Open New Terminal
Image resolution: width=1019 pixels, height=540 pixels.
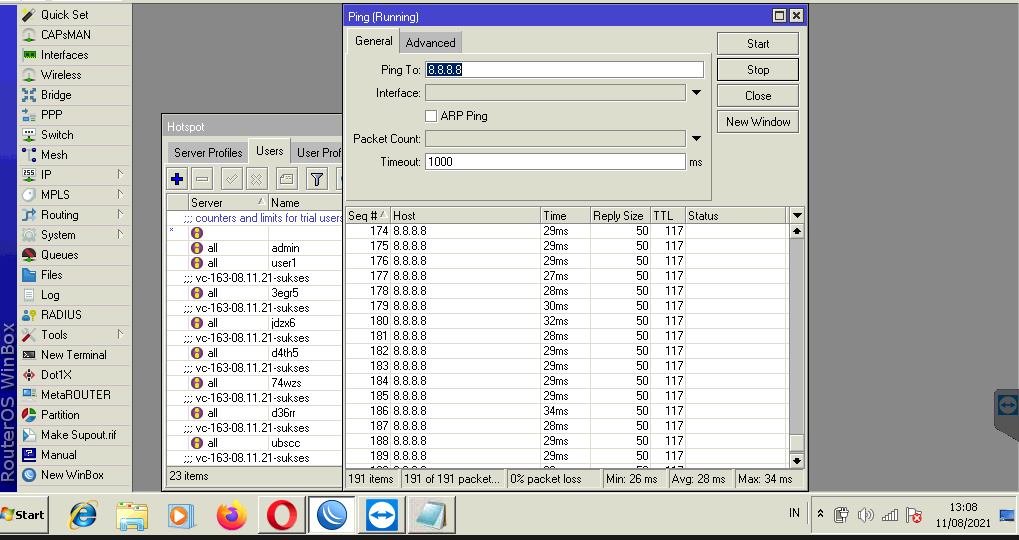74,355
